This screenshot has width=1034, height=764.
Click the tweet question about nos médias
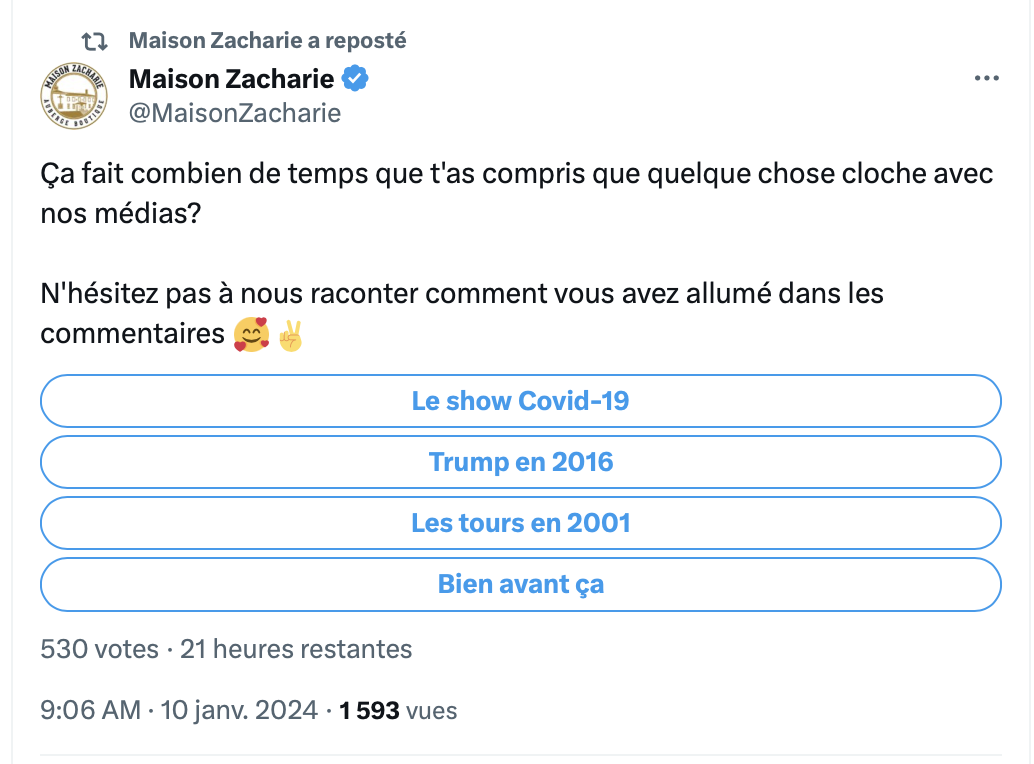tap(516, 193)
